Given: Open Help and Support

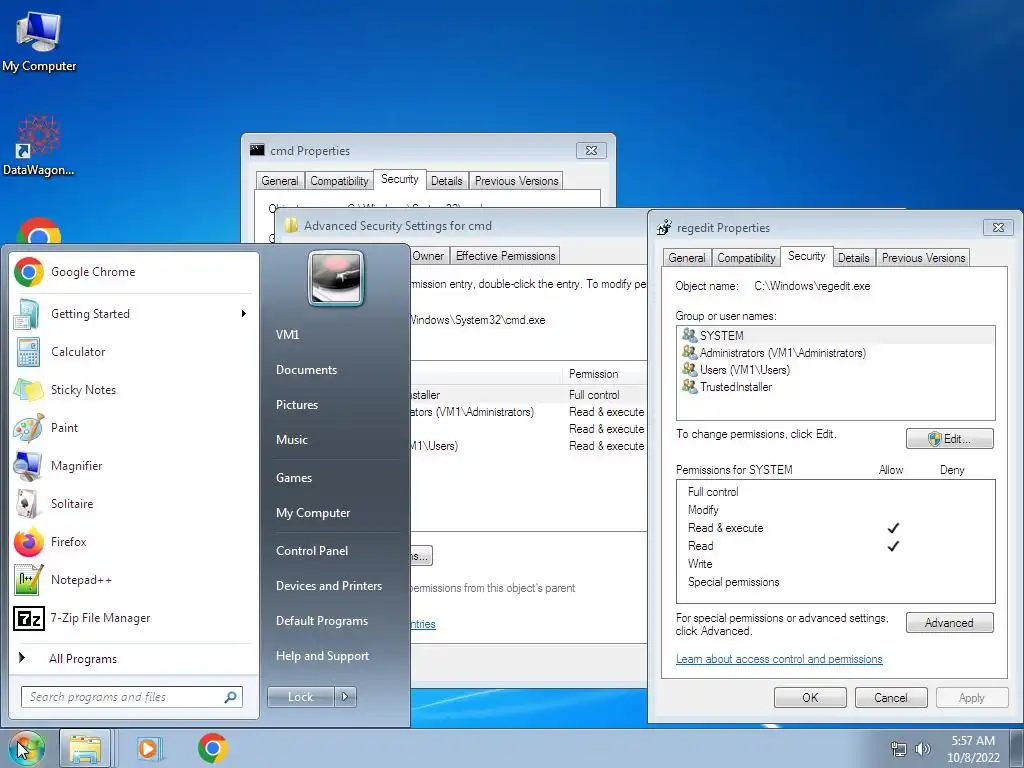Looking at the screenshot, I should [x=323, y=656].
